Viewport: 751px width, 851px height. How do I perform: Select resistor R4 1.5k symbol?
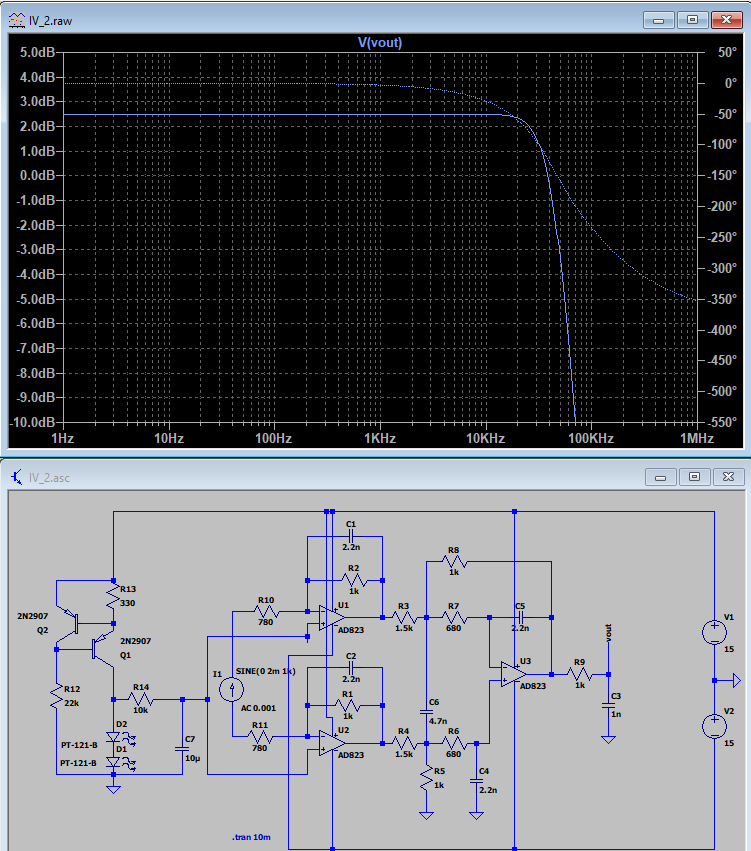tap(404, 743)
